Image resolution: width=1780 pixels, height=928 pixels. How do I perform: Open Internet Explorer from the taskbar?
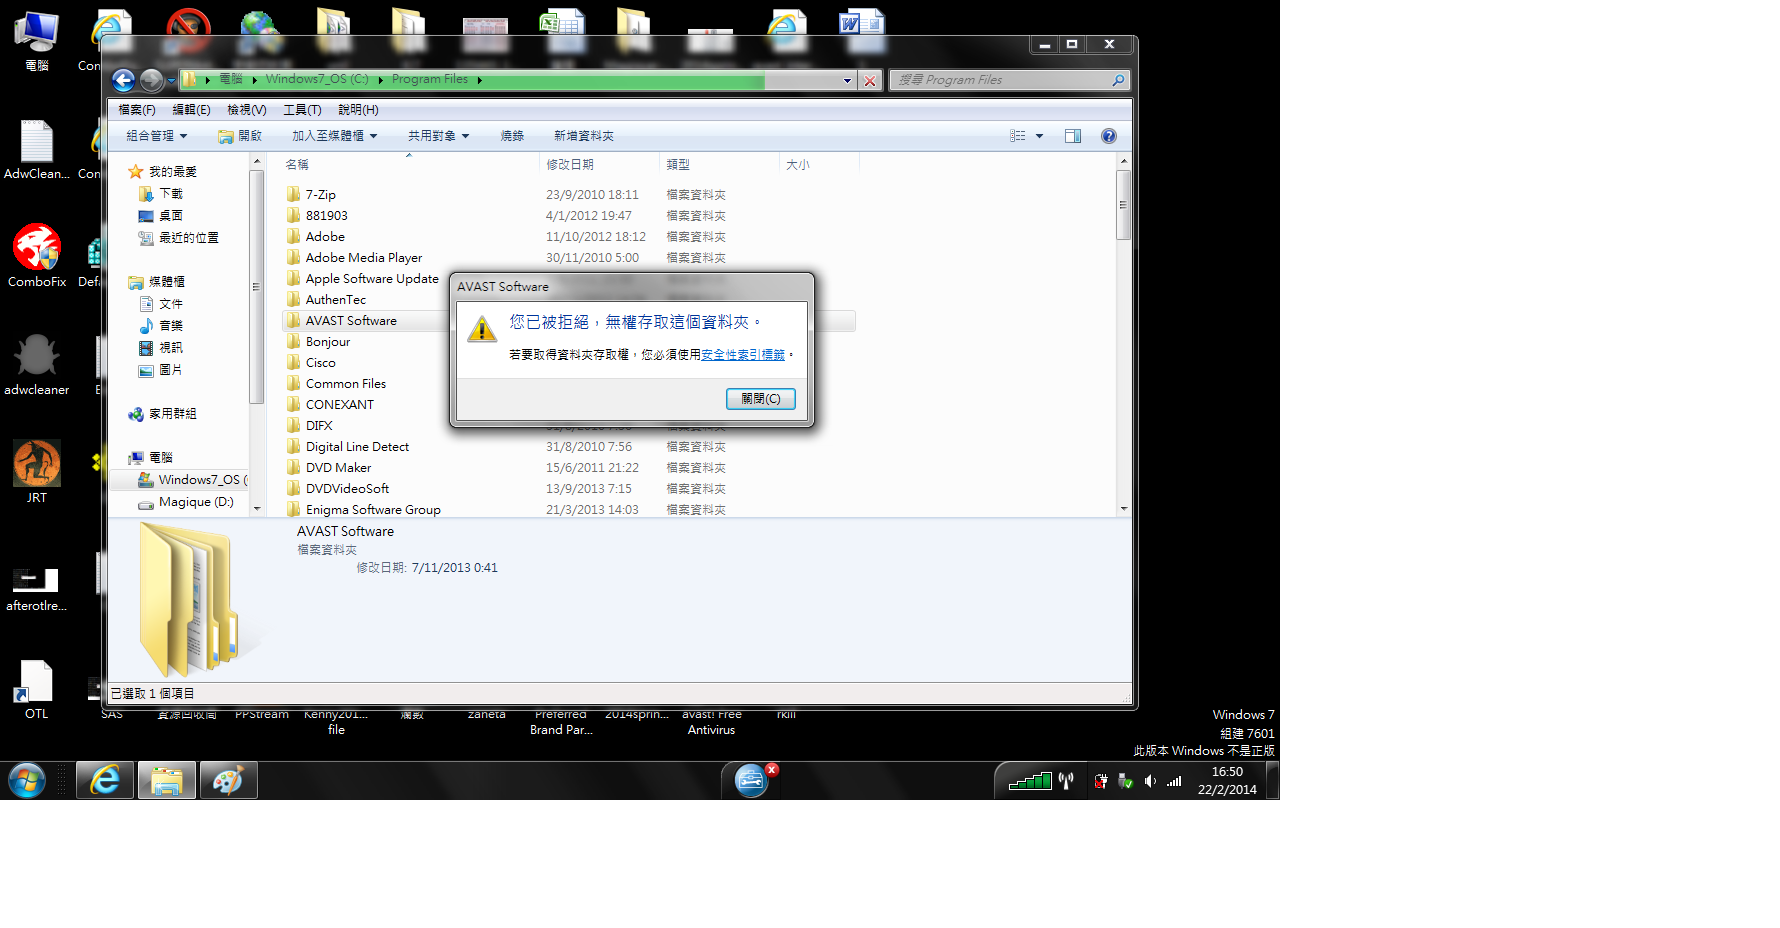click(105, 780)
